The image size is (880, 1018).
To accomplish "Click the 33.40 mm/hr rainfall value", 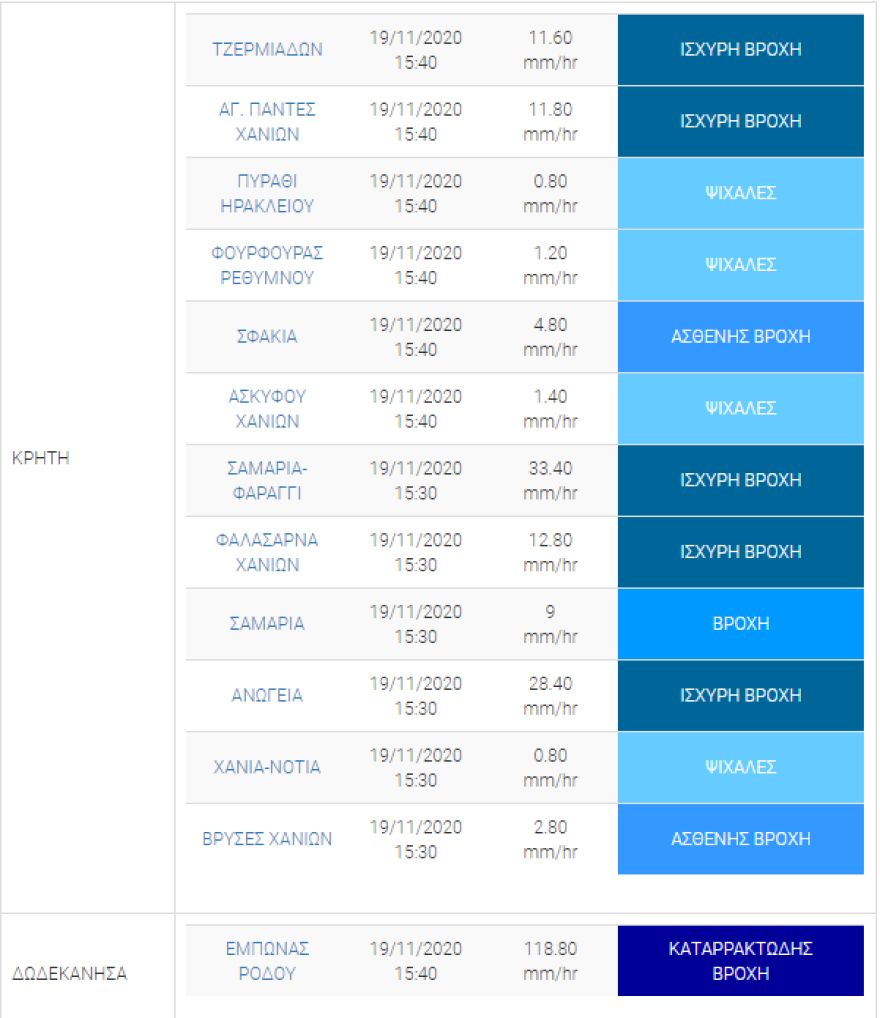I will [551, 480].
